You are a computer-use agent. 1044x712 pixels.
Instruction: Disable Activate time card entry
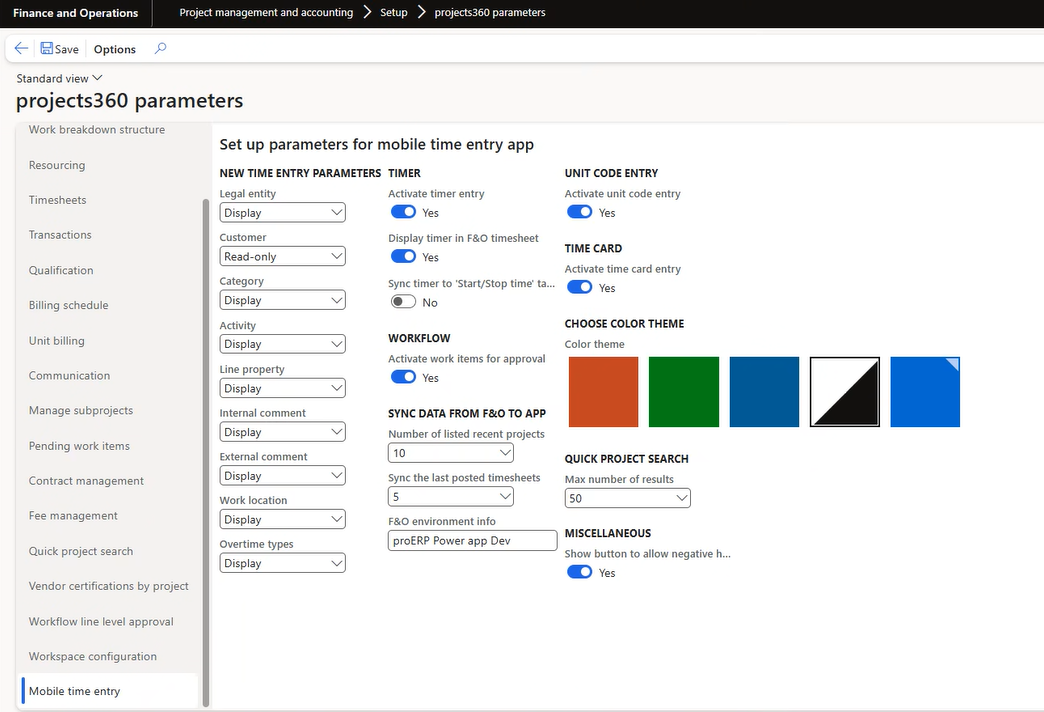(x=579, y=287)
